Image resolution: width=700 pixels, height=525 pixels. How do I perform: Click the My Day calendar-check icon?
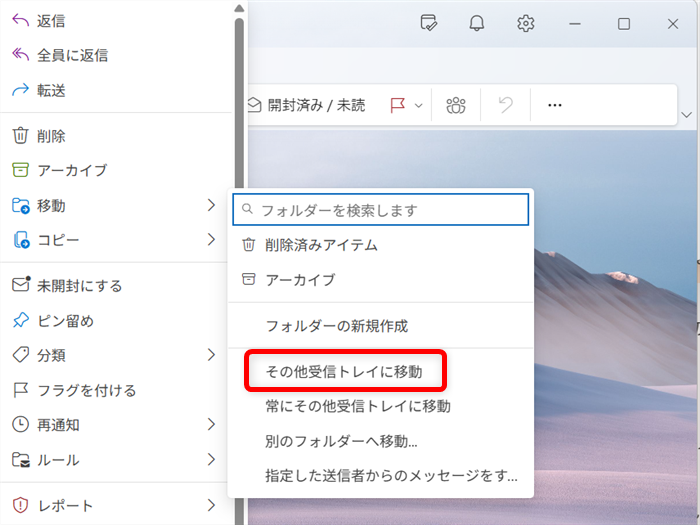click(429, 23)
